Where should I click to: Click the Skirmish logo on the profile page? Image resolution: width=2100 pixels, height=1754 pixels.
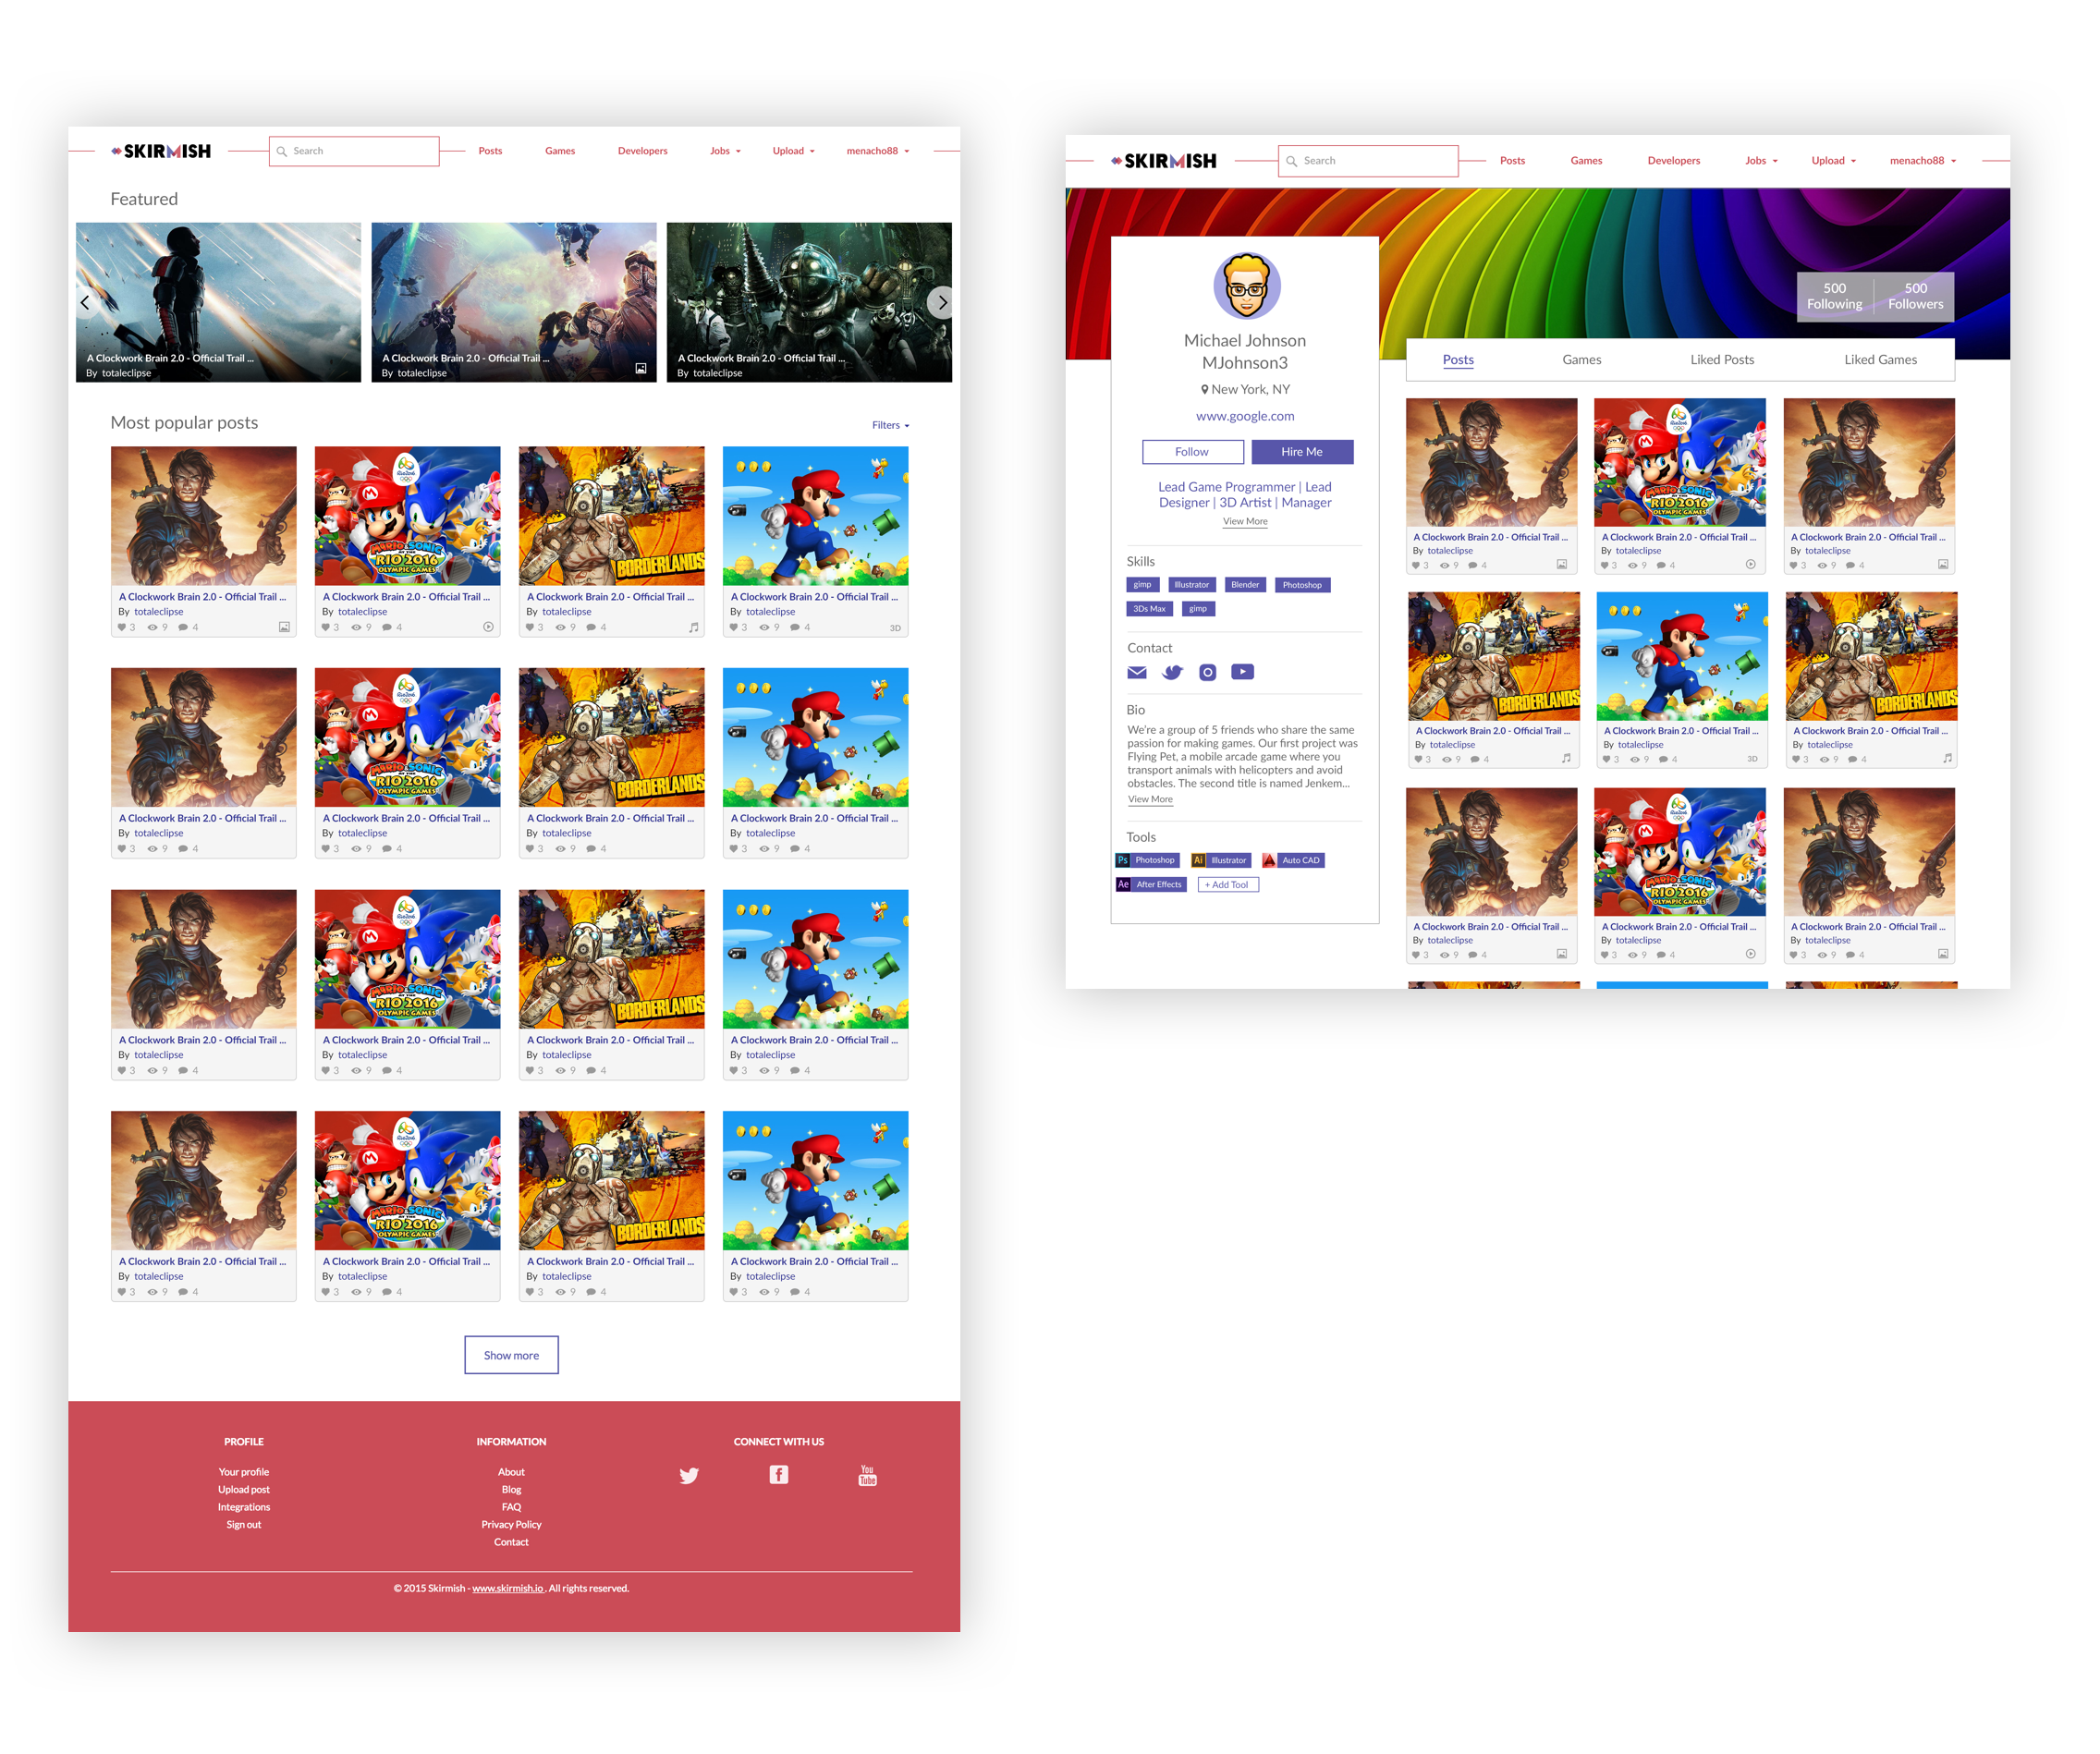click(1163, 161)
